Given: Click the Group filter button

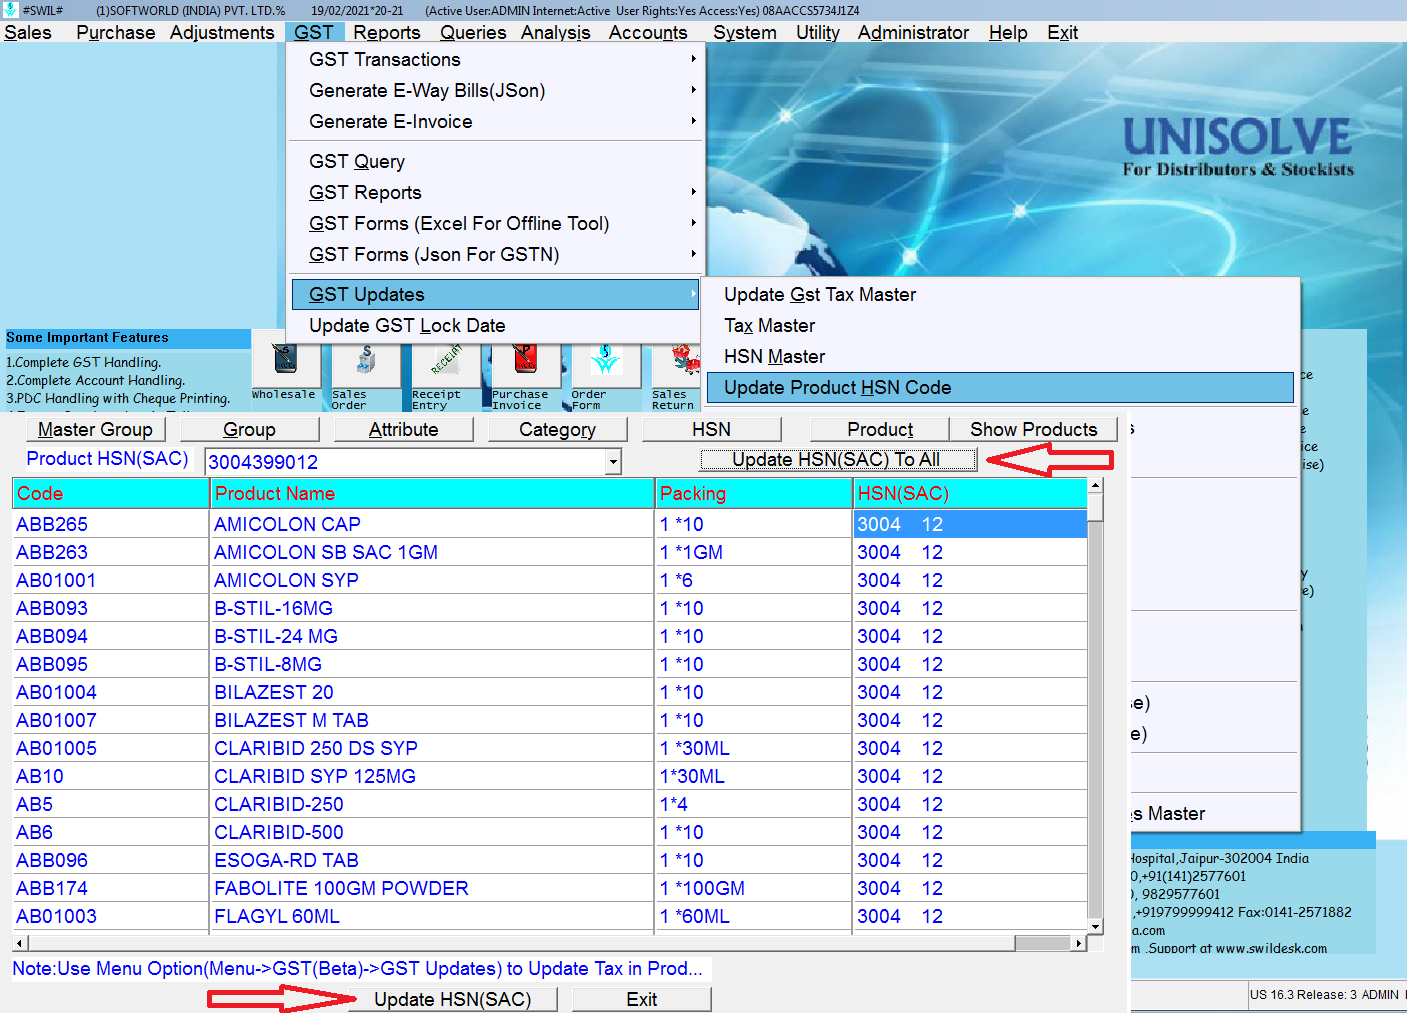Looking at the screenshot, I should (249, 429).
